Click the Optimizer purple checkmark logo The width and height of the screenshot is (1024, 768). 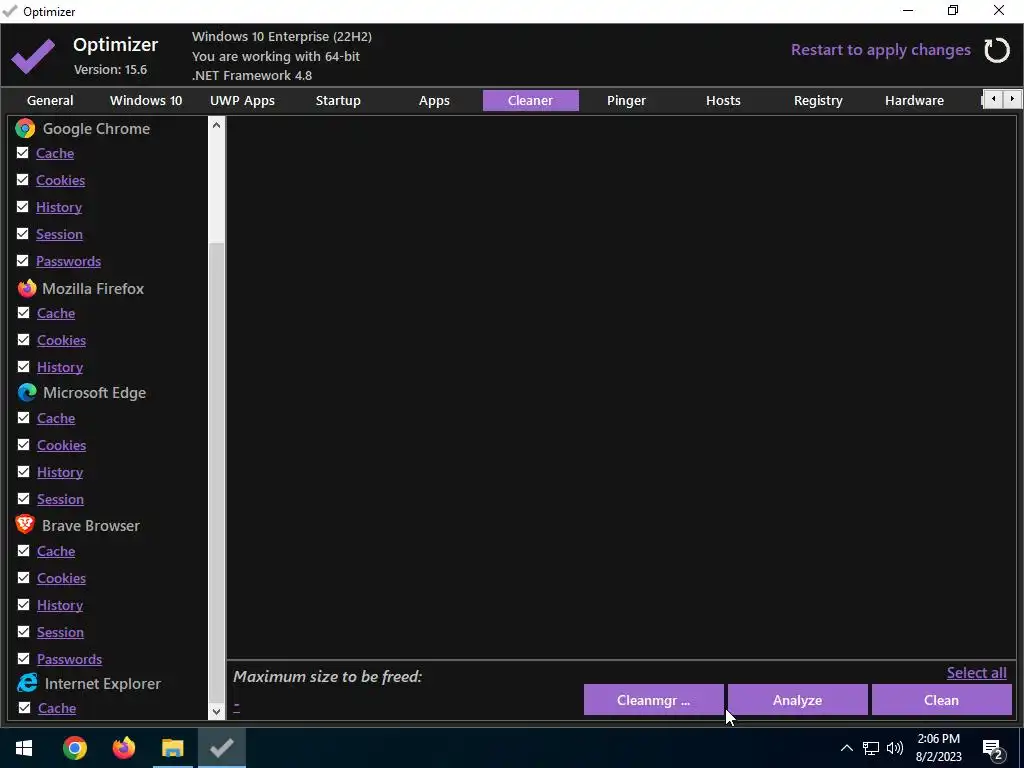33,56
